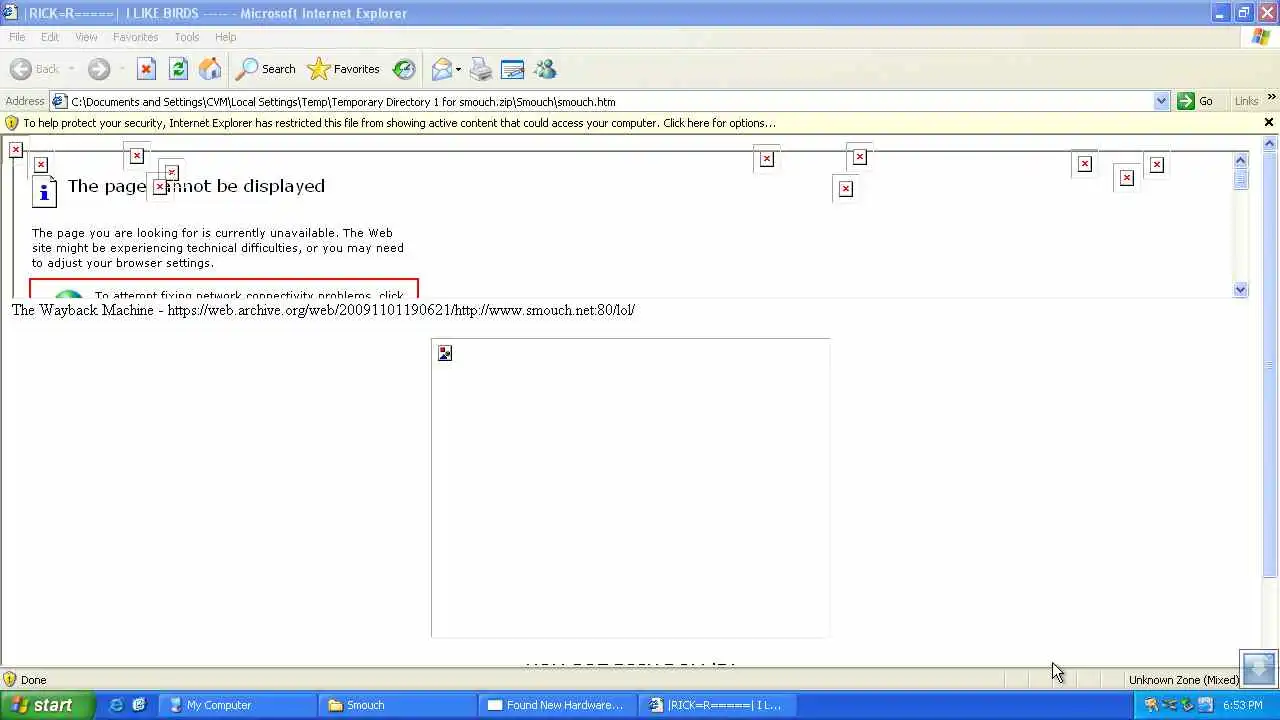Expand the address bar dropdown list
Image resolution: width=1280 pixels, height=720 pixels.
coord(1161,101)
